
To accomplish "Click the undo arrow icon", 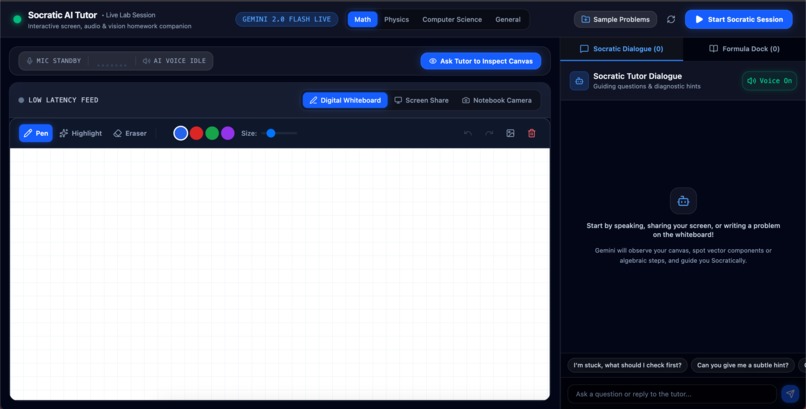I will (x=468, y=133).
